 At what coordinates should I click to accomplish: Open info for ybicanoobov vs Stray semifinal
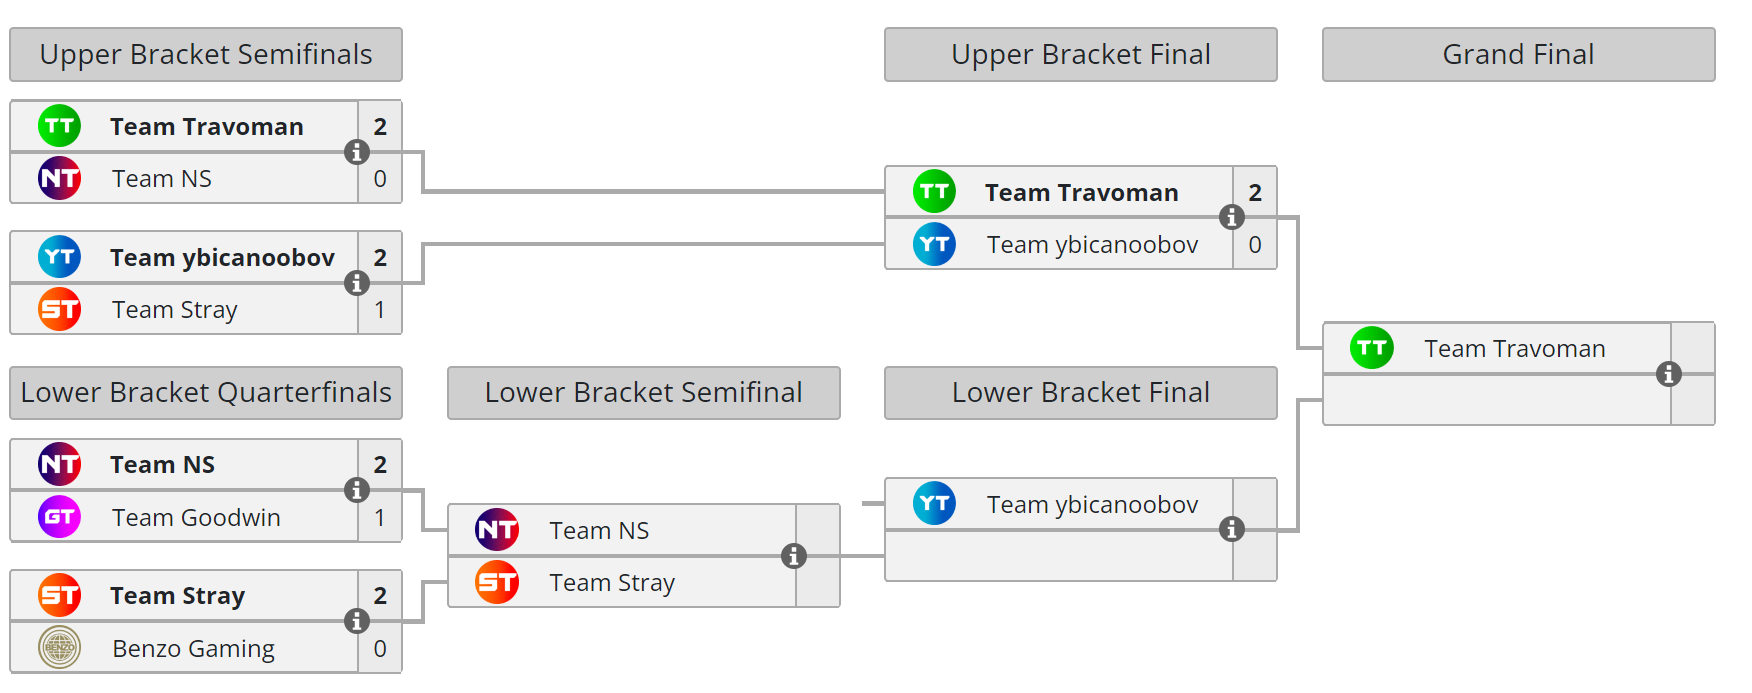tap(357, 283)
